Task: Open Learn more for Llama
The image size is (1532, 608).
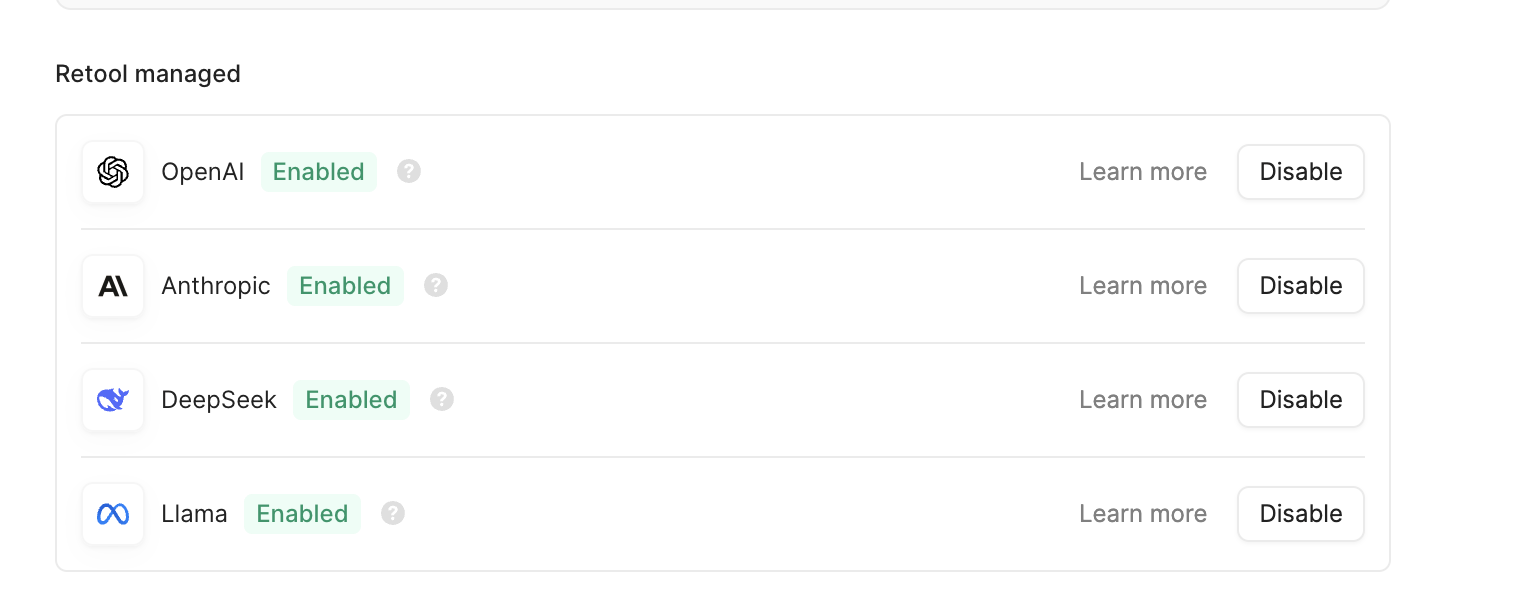Action: point(1143,514)
